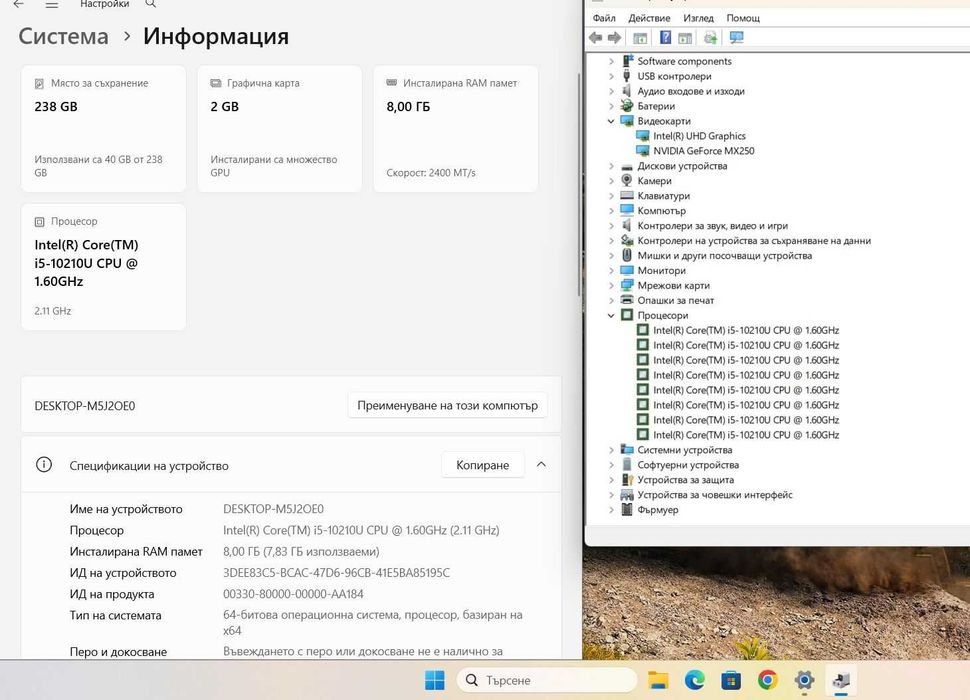This screenshot has height=700, width=970.
Task: Open the Помощ menu
Action: pos(743,18)
